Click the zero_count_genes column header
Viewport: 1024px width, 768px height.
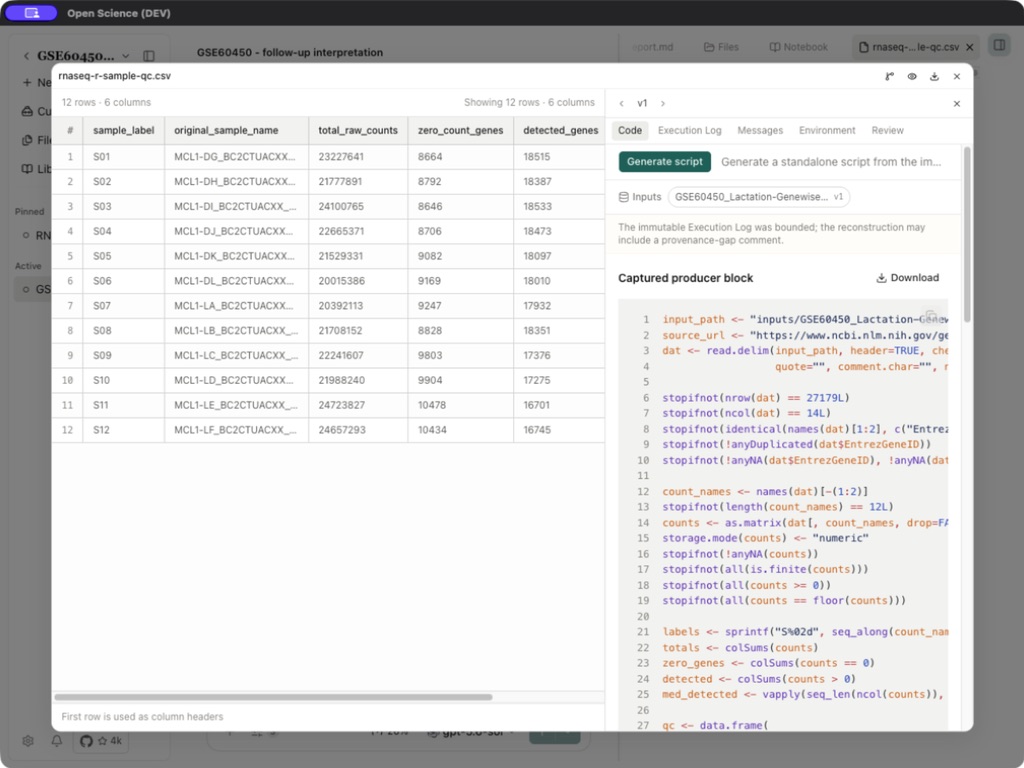(460, 131)
